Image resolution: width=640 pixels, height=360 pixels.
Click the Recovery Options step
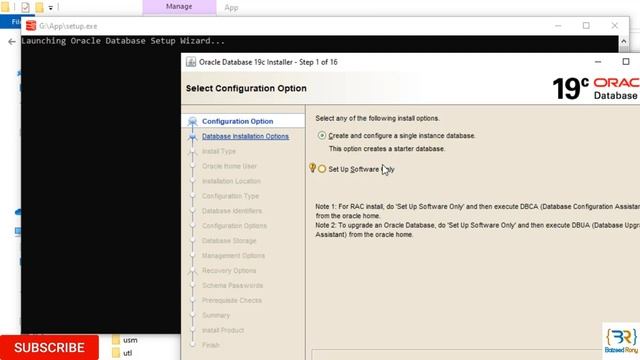(229, 271)
